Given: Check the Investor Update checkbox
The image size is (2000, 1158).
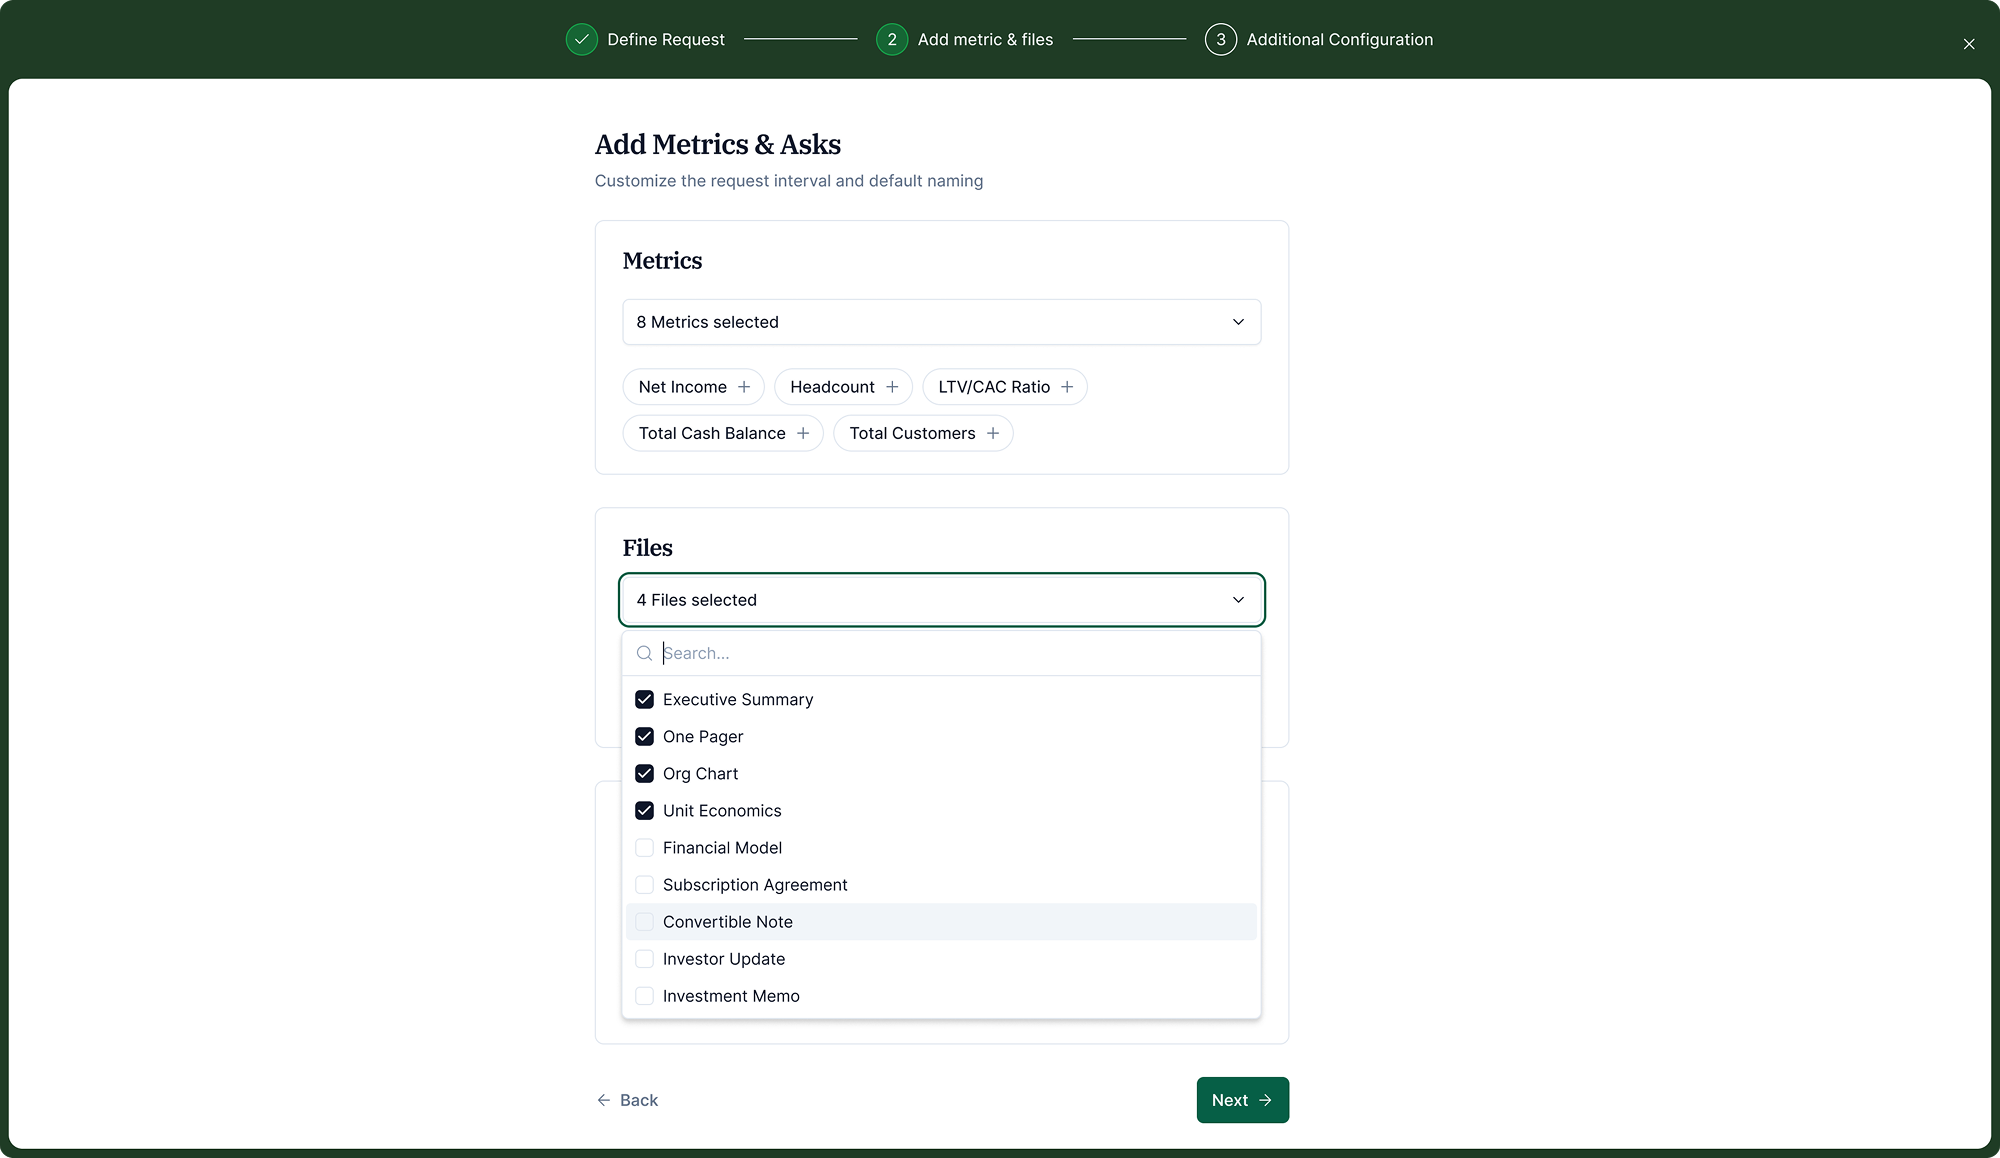Looking at the screenshot, I should coord(645,958).
